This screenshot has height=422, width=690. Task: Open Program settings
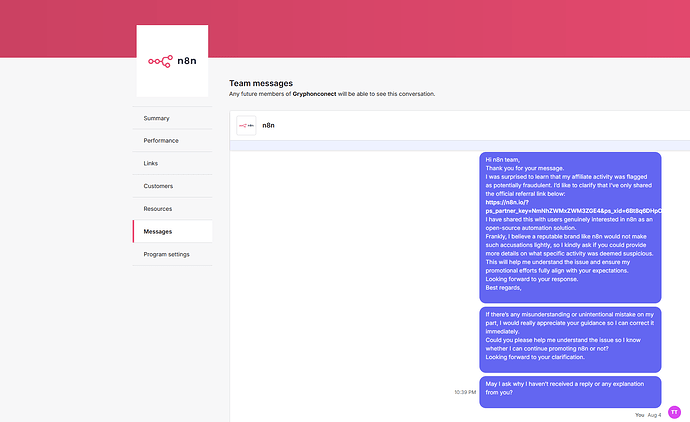pos(172,254)
